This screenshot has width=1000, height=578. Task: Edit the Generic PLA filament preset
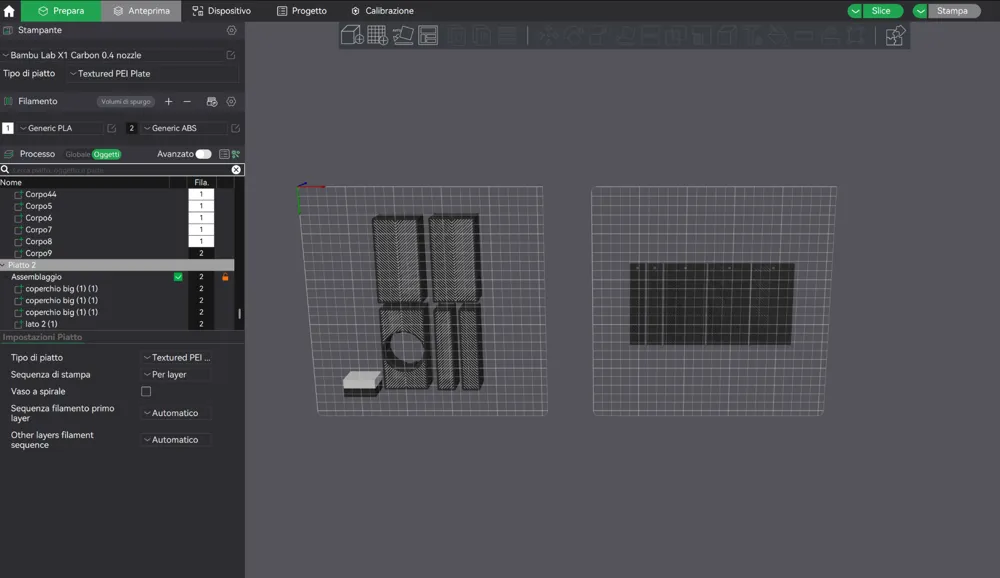point(112,128)
